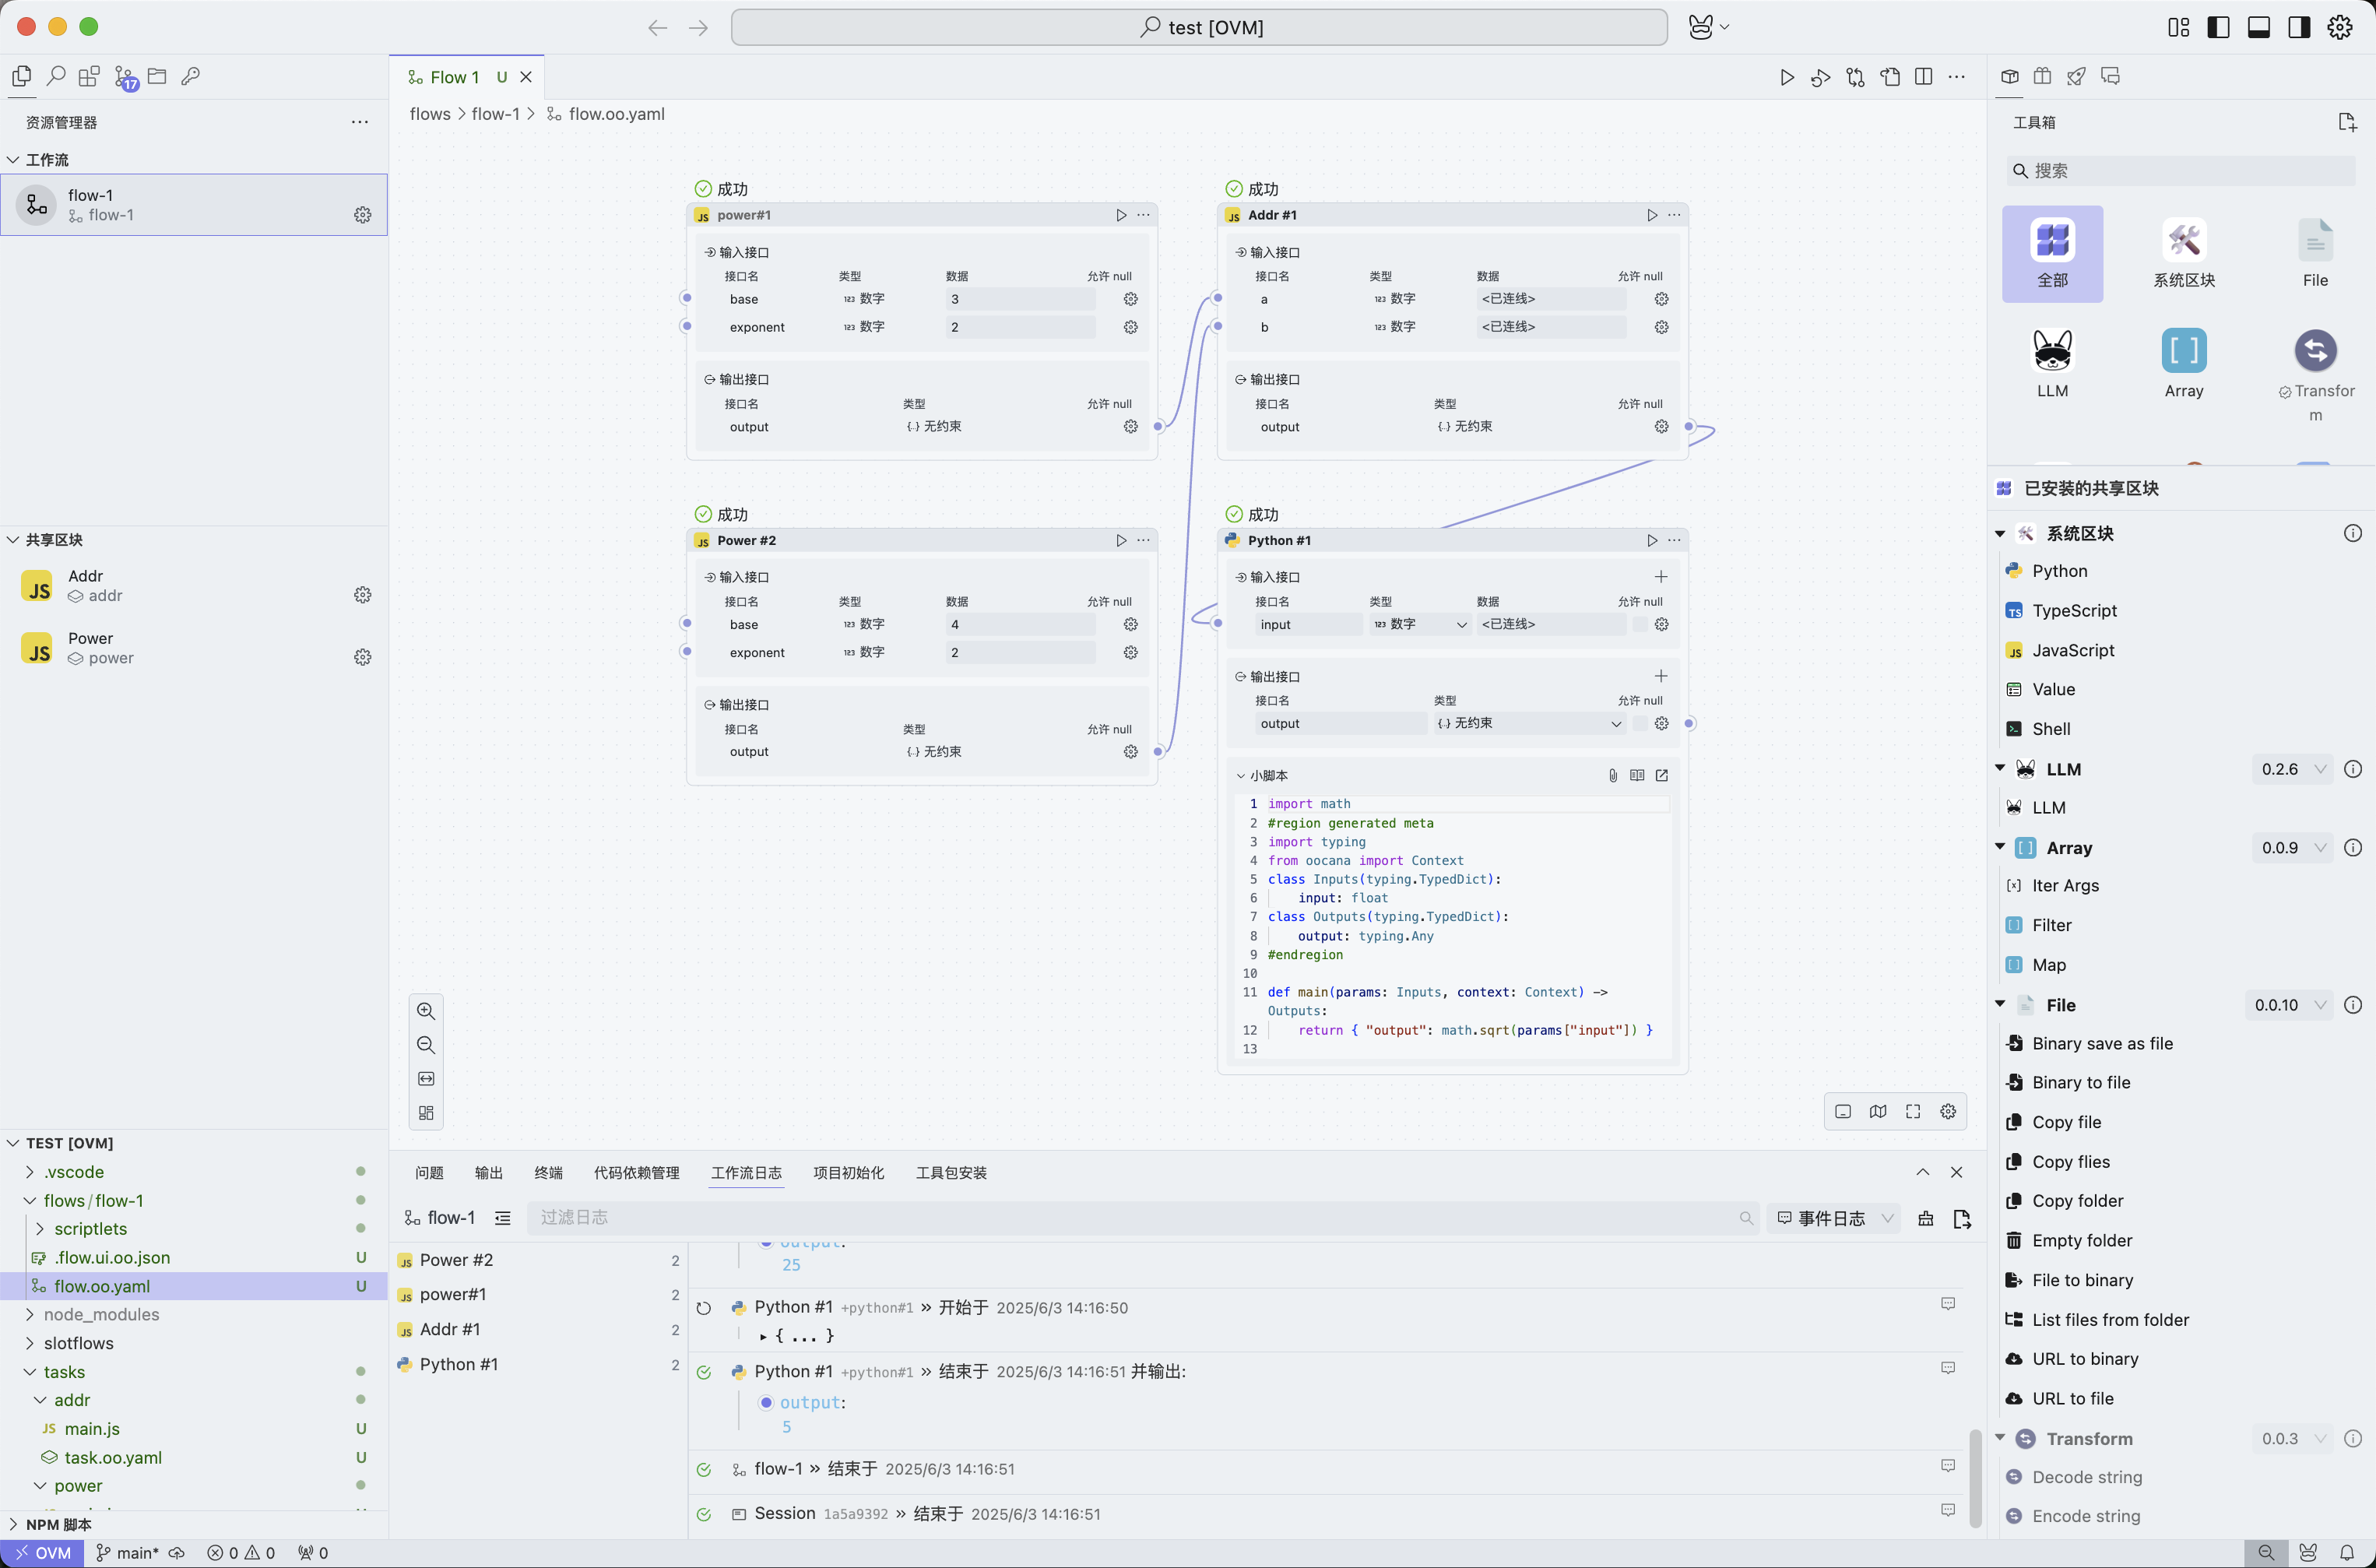
Task: Add an output handle in Python #1
Action: coord(1661,676)
